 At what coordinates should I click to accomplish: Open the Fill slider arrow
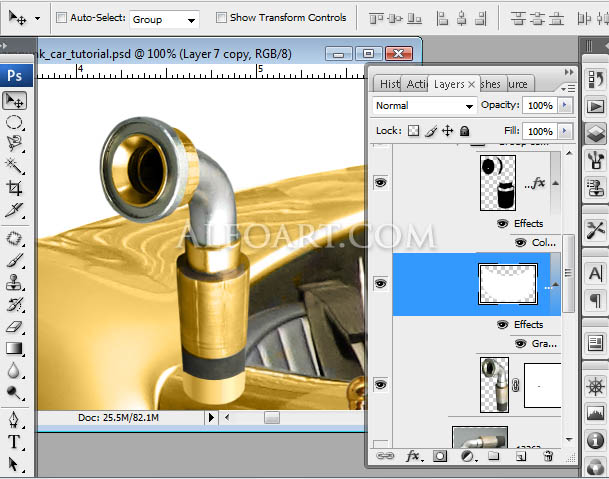tap(565, 131)
